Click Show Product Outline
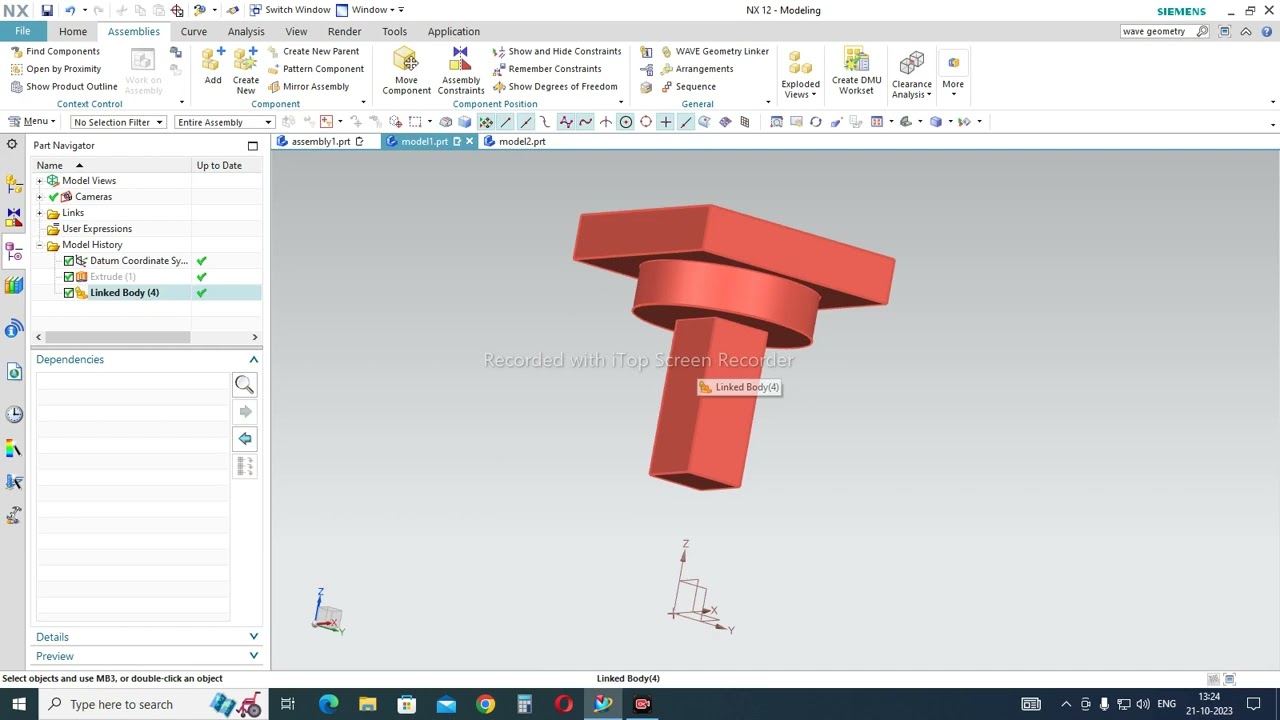The height and width of the screenshot is (720, 1280). pos(64,86)
